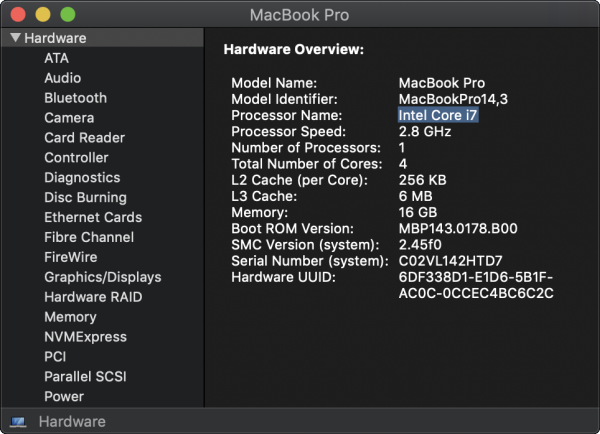Click the Boot ROM value MBP143.0178.B00
The image size is (600, 434).
458,228
